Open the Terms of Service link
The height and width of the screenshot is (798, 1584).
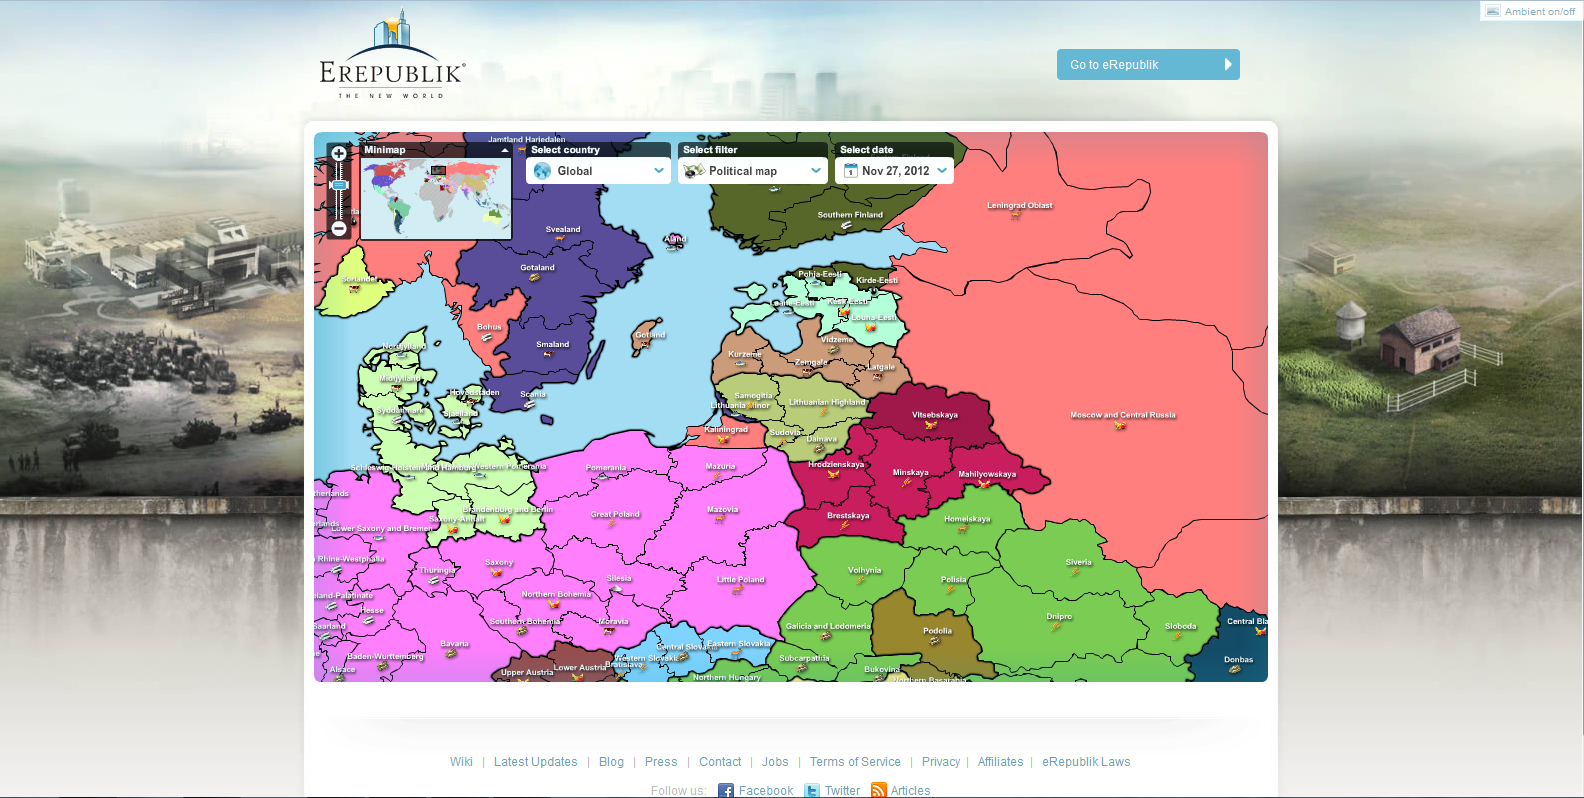[x=855, y=762]
